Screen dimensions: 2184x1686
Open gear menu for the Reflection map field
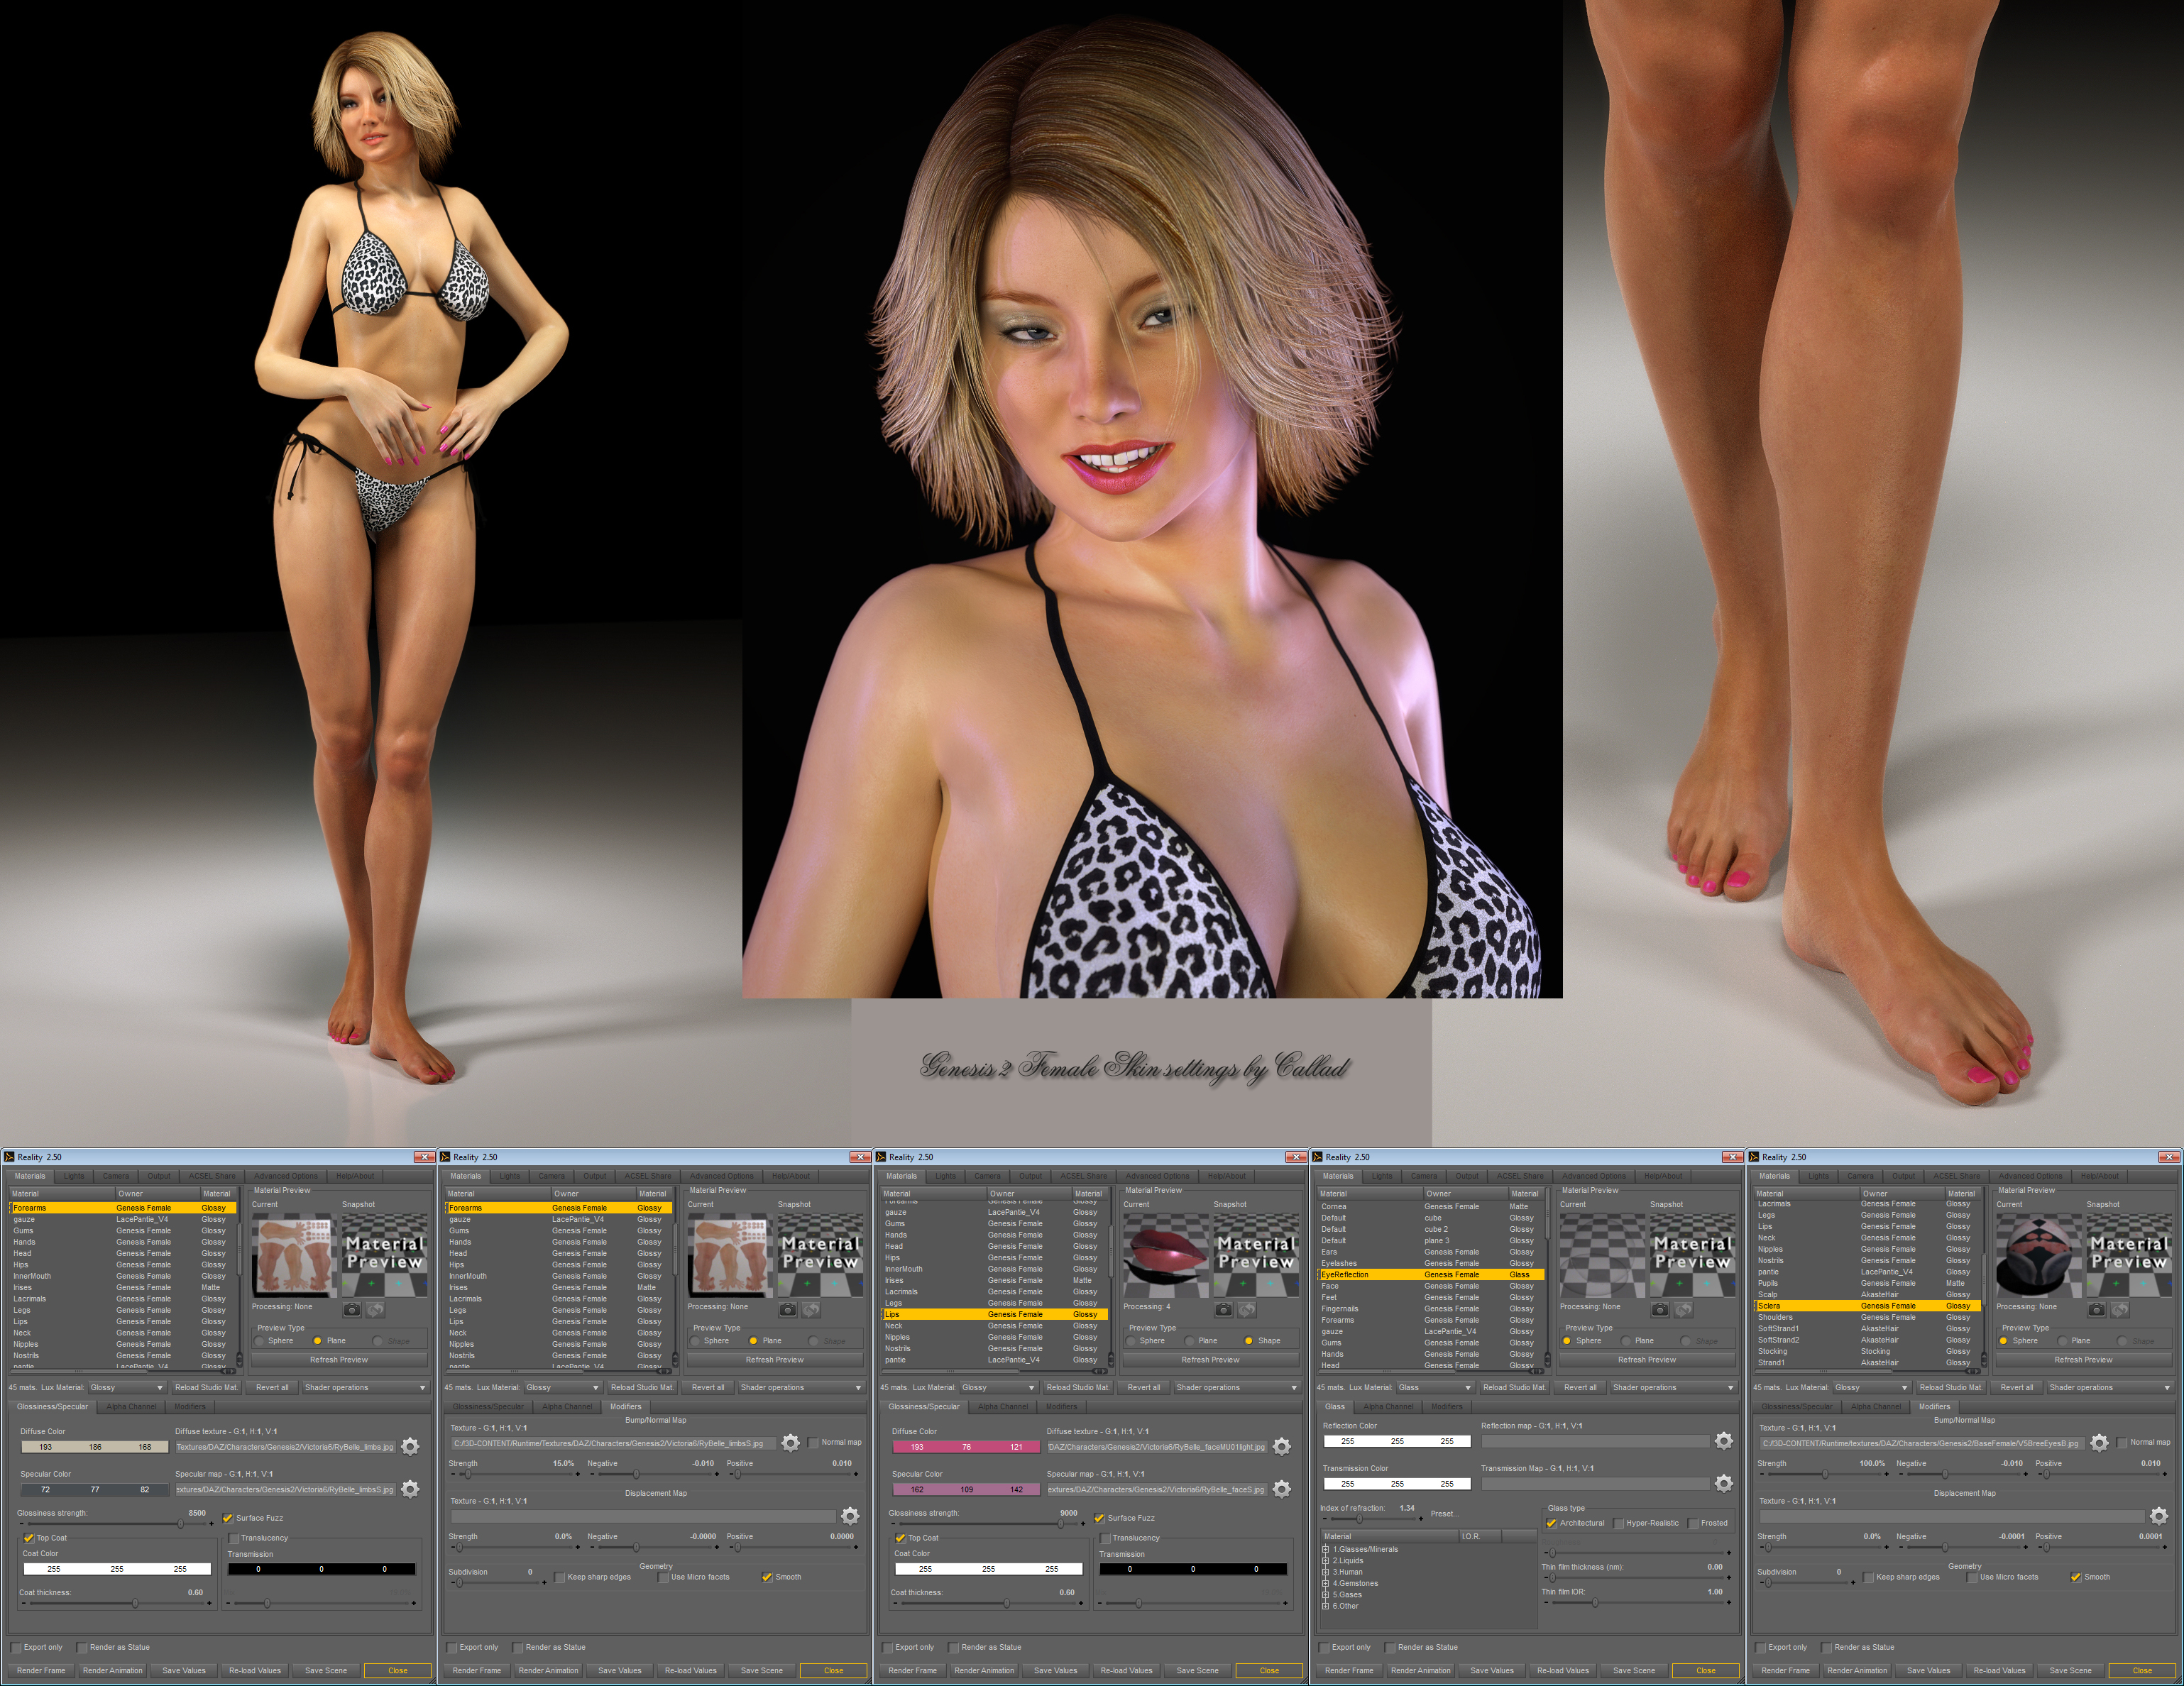1723,1440
